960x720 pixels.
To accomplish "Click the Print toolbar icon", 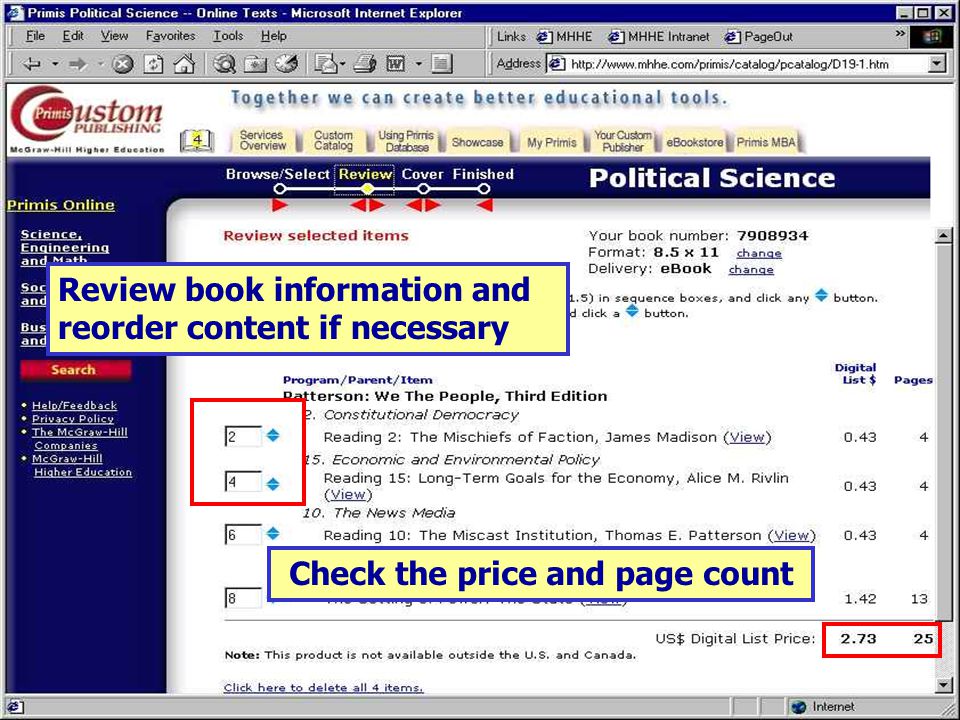I will (x=365, y=64).
